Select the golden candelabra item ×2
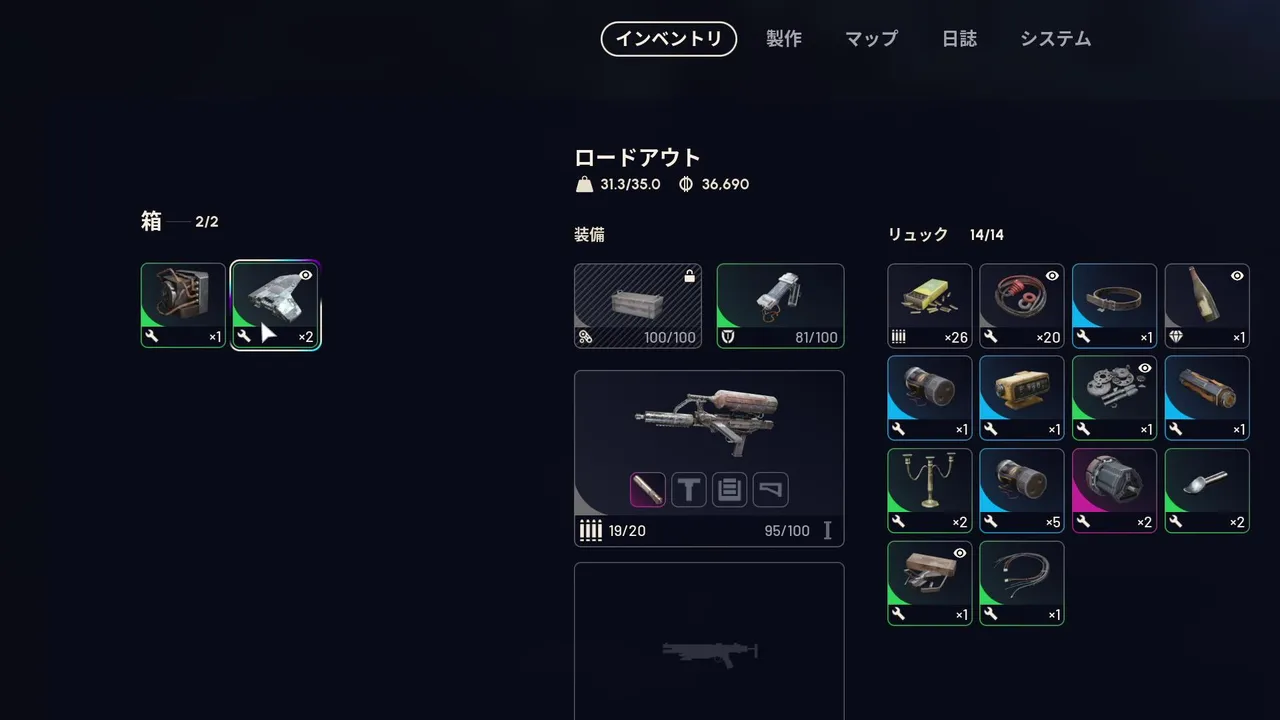This screenshot has height=720, width=1280. 929,491
